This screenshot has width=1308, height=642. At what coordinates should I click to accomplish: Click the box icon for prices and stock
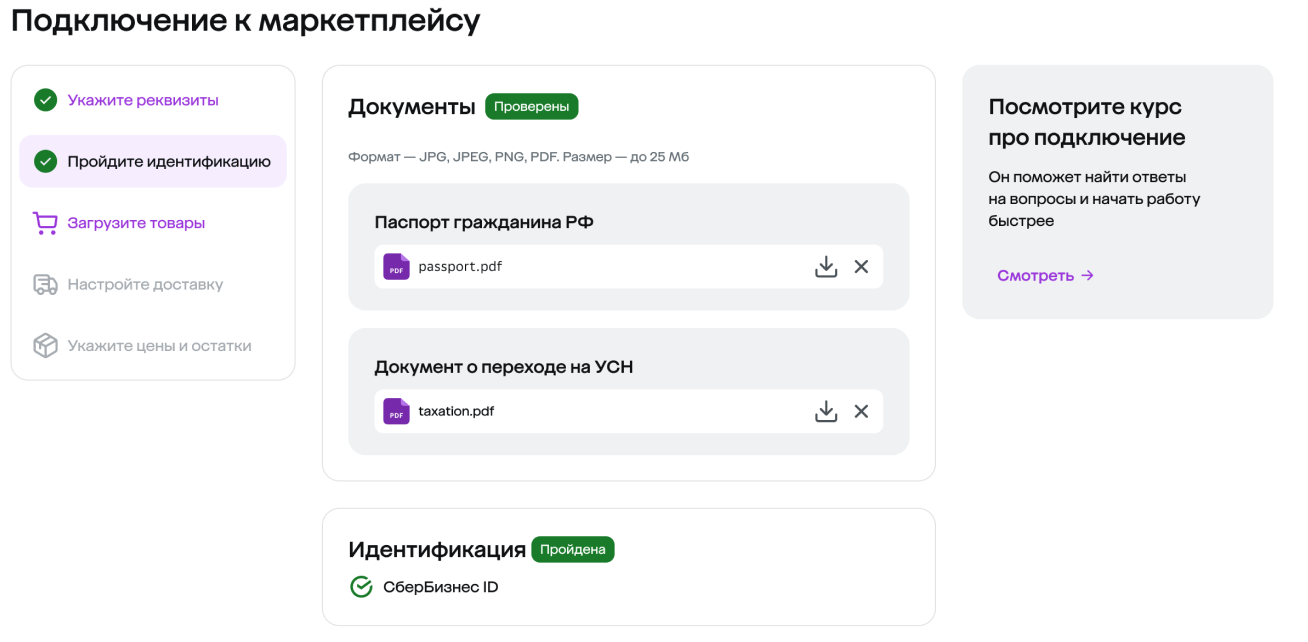click(45, 346)
